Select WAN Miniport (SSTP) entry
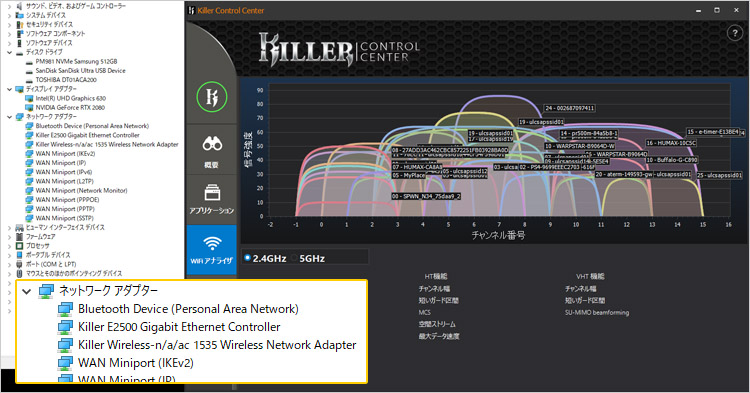 click(x=65, y=218)
